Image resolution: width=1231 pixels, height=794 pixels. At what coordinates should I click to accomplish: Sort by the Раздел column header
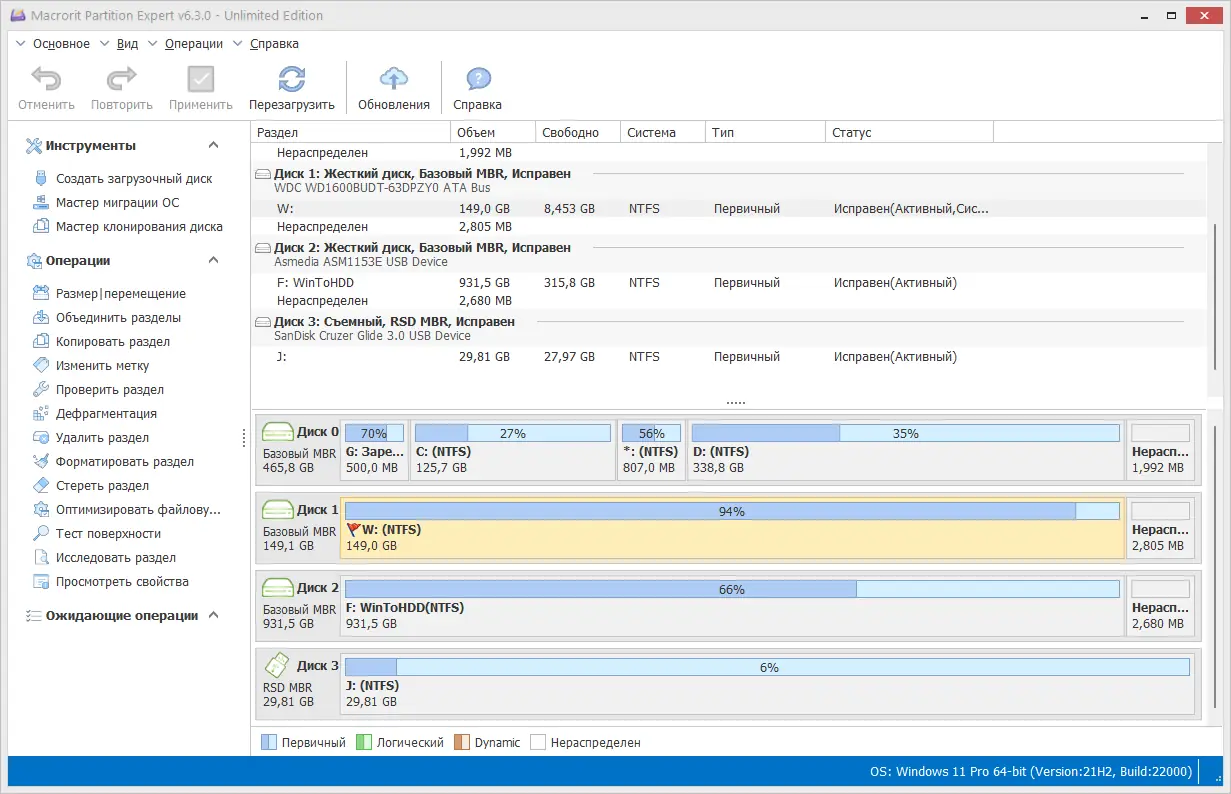pos(351,132)
